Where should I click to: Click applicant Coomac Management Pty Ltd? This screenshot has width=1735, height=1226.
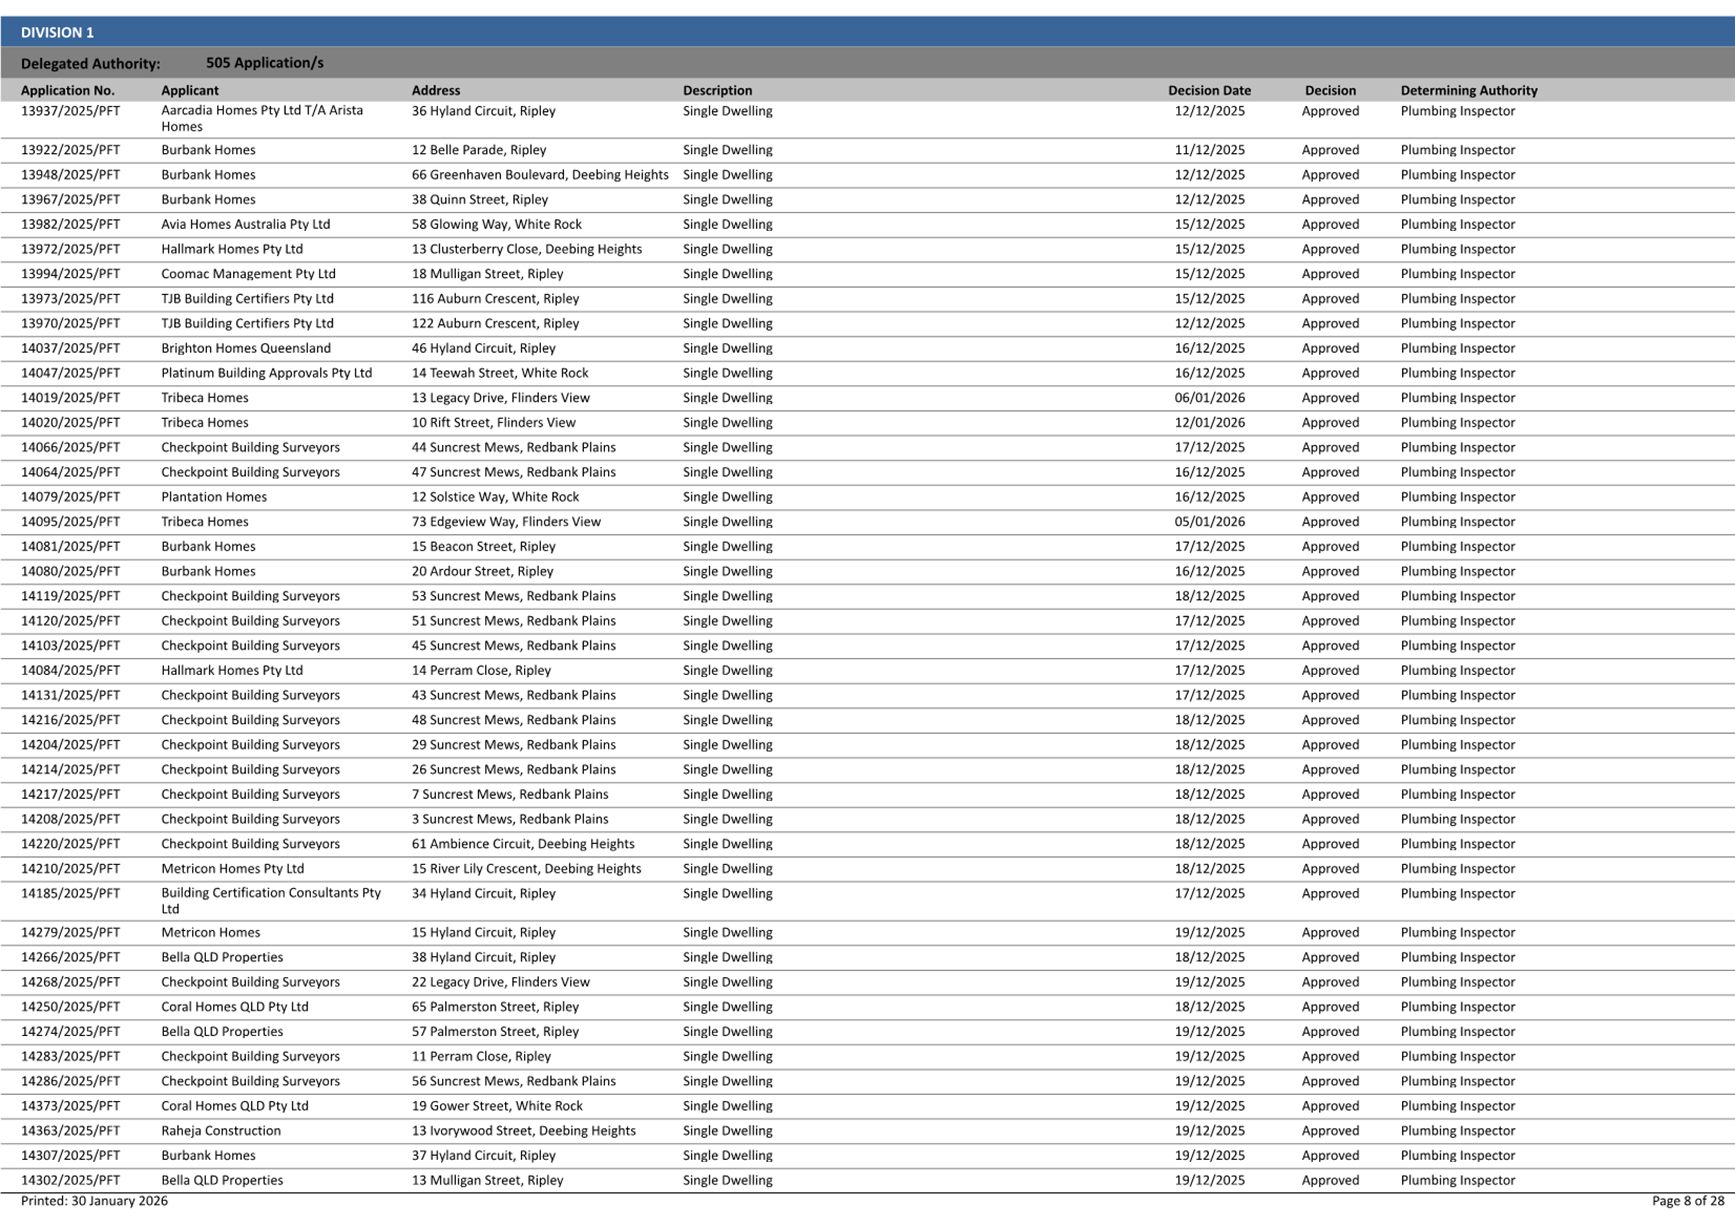click(x=248, y=274)
